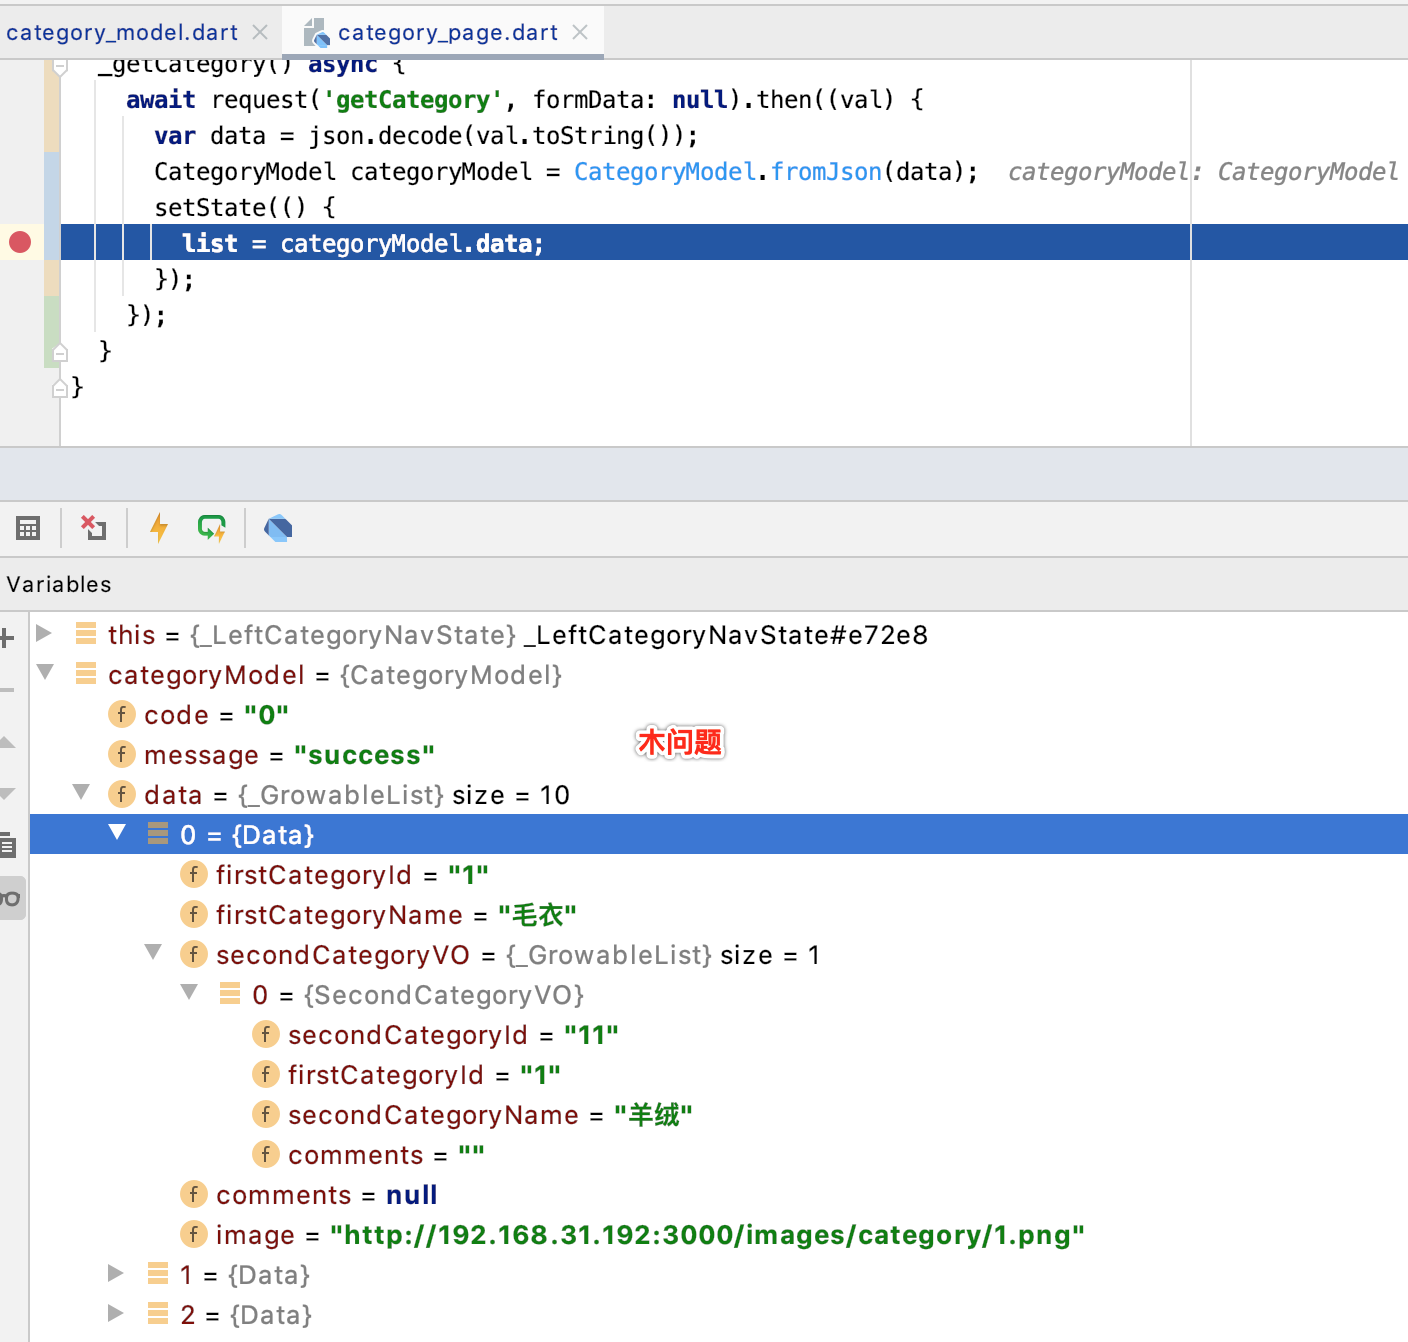This screenshot has width=1408, height=1342.
Task: Expand the 1 = {Data} node
Action: click(x=116, y=1273)
